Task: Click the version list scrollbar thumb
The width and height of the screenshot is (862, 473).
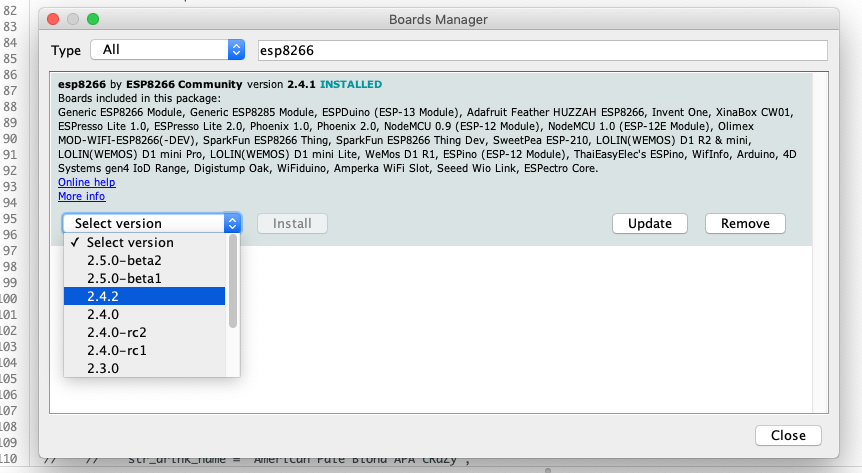Action: 233,281
